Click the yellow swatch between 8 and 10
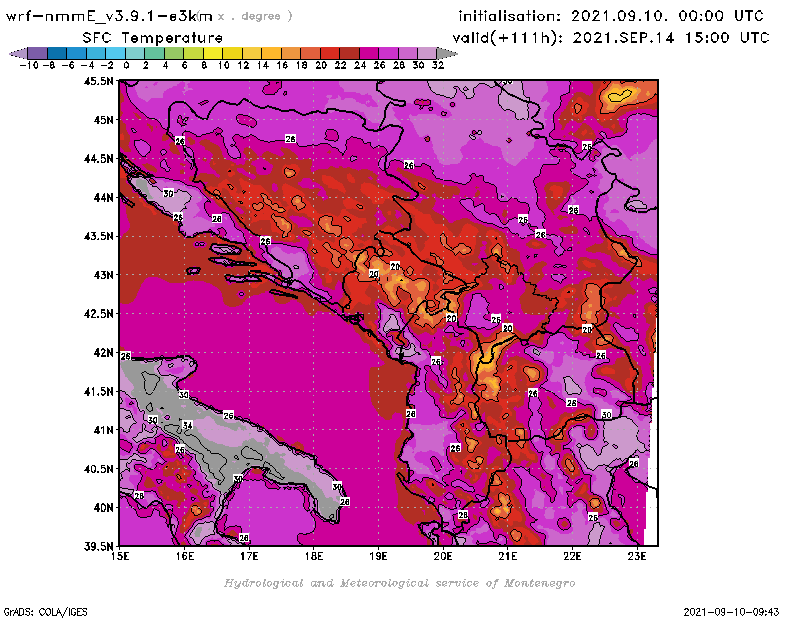 (213, 53)
